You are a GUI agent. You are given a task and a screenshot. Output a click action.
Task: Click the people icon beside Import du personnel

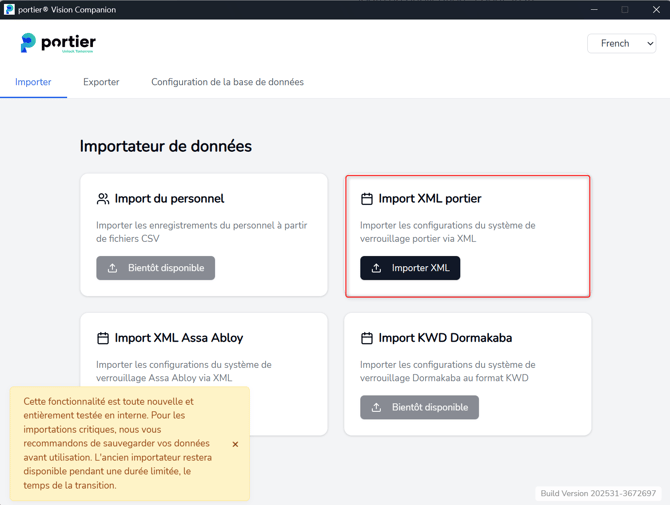pyautogui.click(x=103, y=199)
